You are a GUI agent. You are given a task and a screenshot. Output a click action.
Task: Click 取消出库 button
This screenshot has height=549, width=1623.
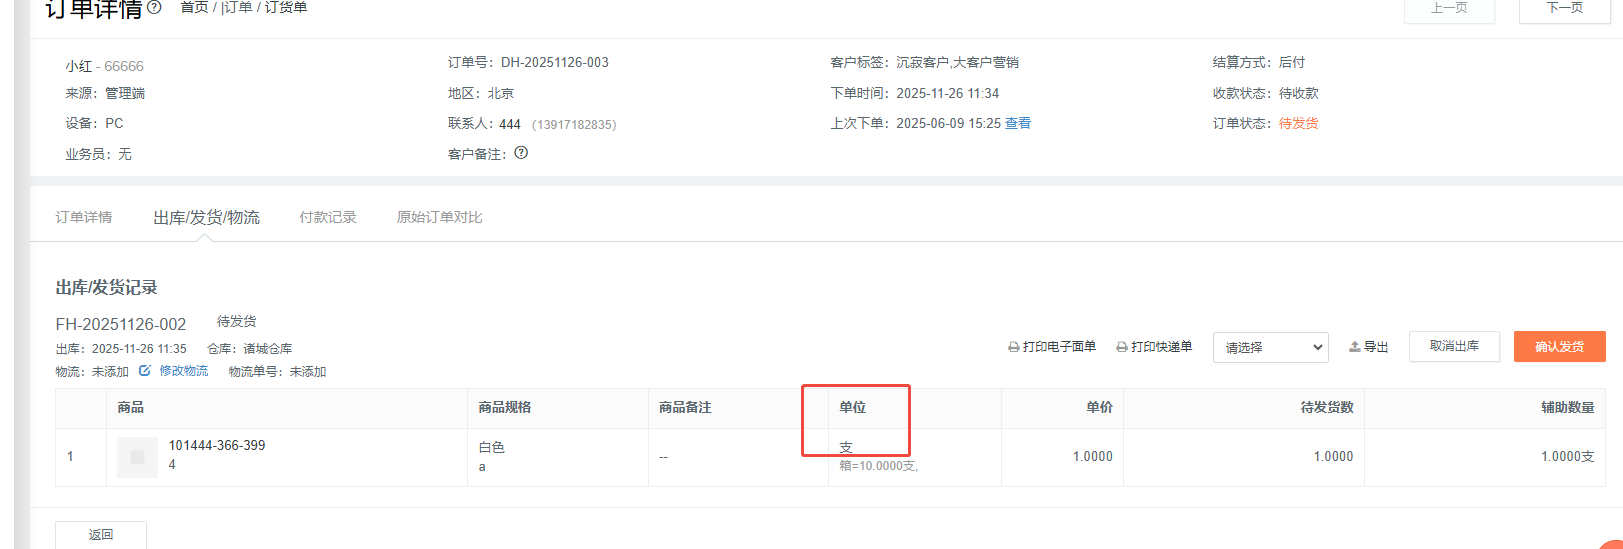pos(1454,346)
